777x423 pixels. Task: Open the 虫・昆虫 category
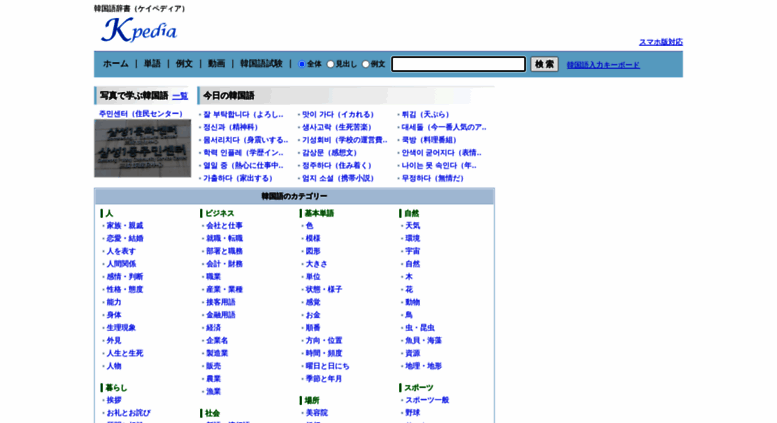[420, 328]
